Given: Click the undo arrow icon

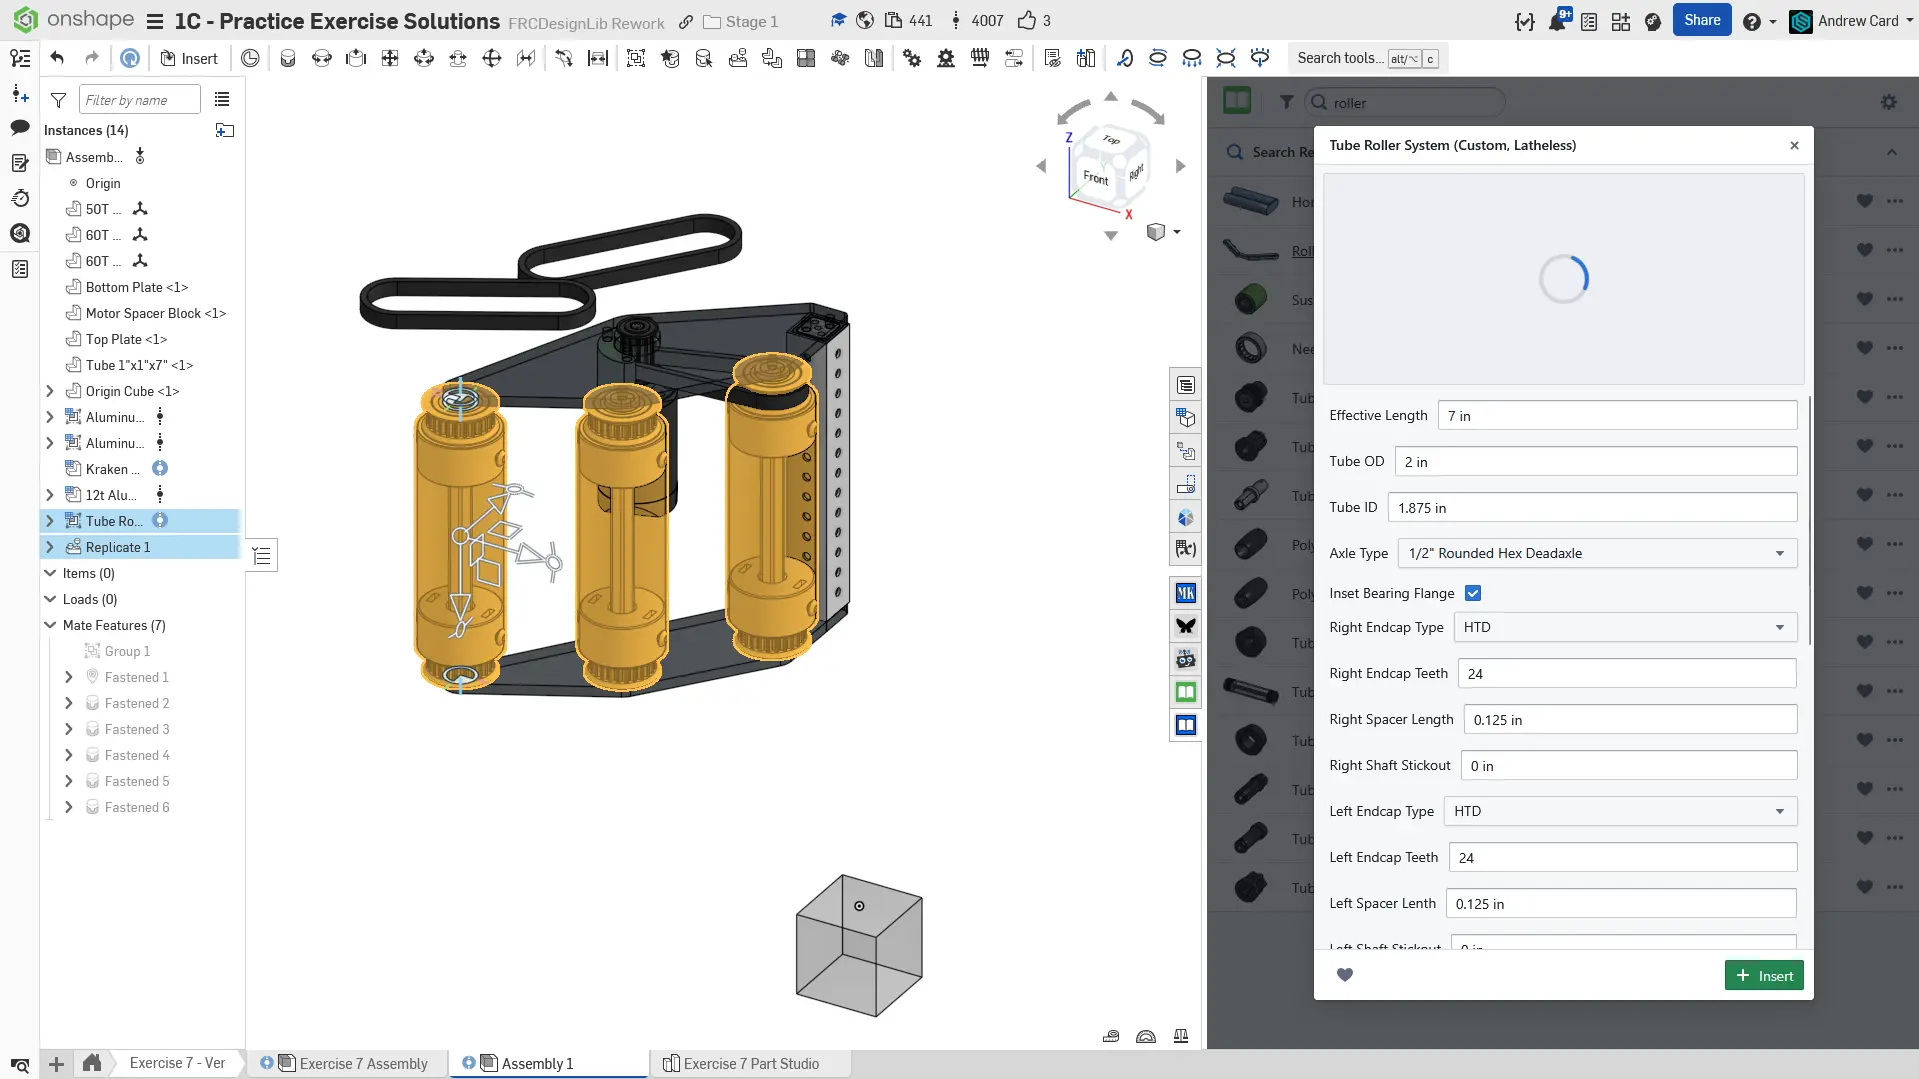Looking at the screenshot, I should (57, 58).
